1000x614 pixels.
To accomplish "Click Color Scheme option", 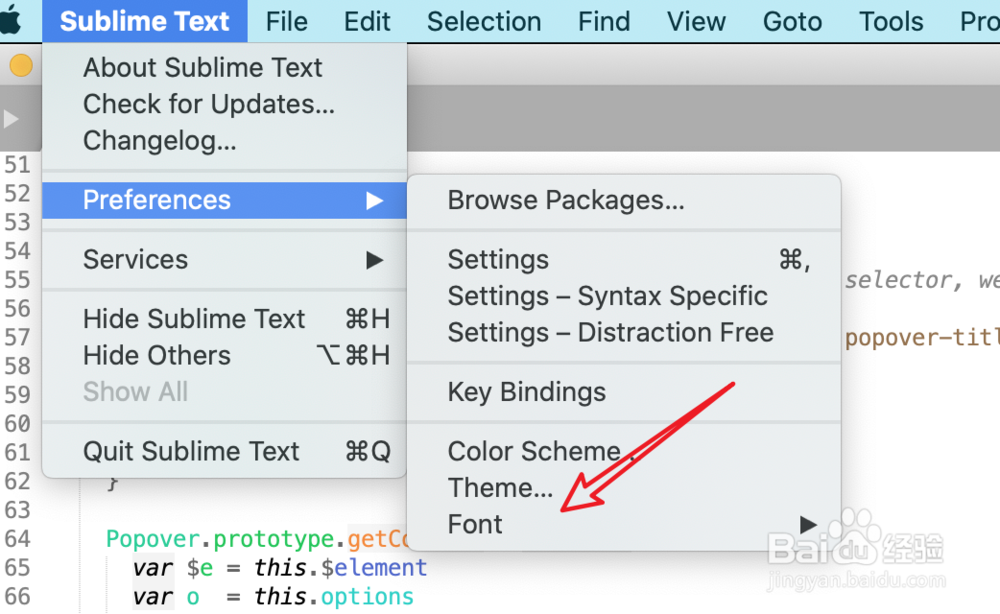I will [534, 451].
